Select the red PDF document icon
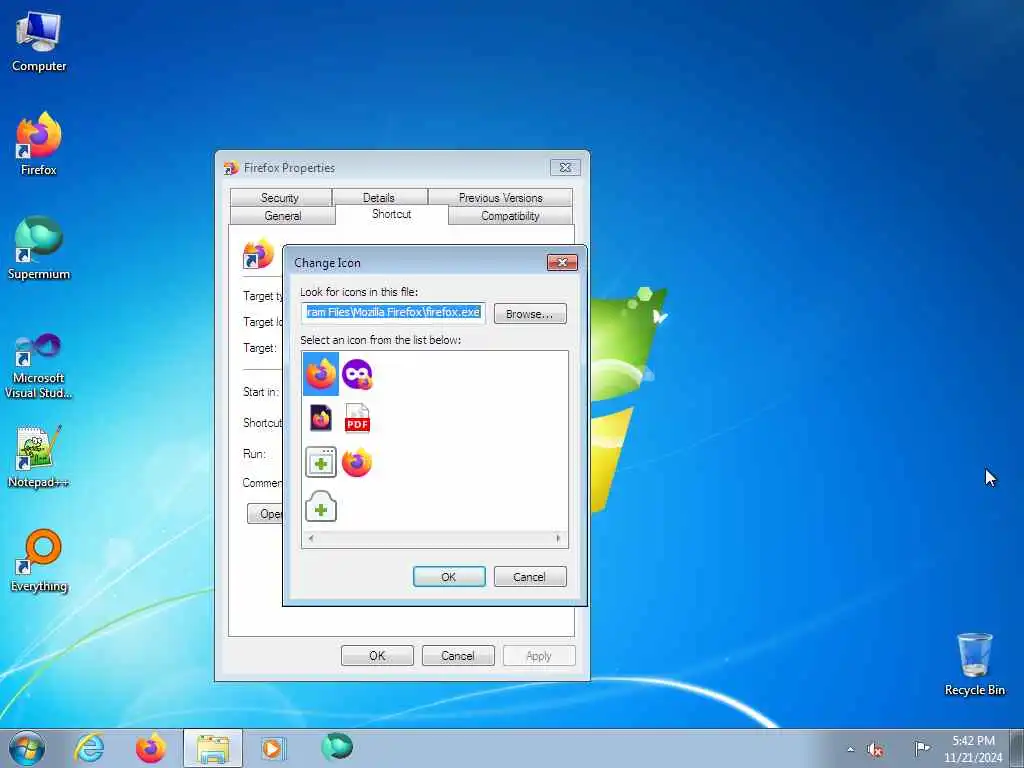Screen dimensions: 1024x768 click(357, 419)
